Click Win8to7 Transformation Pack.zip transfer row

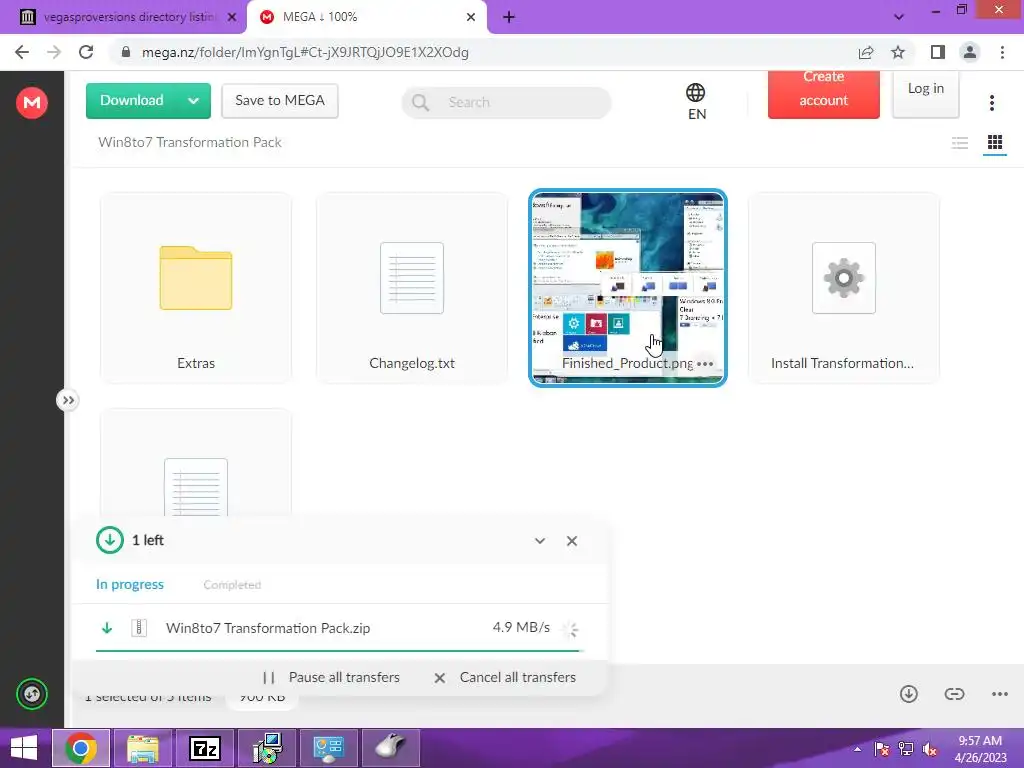pyautogui.click(x=339, y=628)
